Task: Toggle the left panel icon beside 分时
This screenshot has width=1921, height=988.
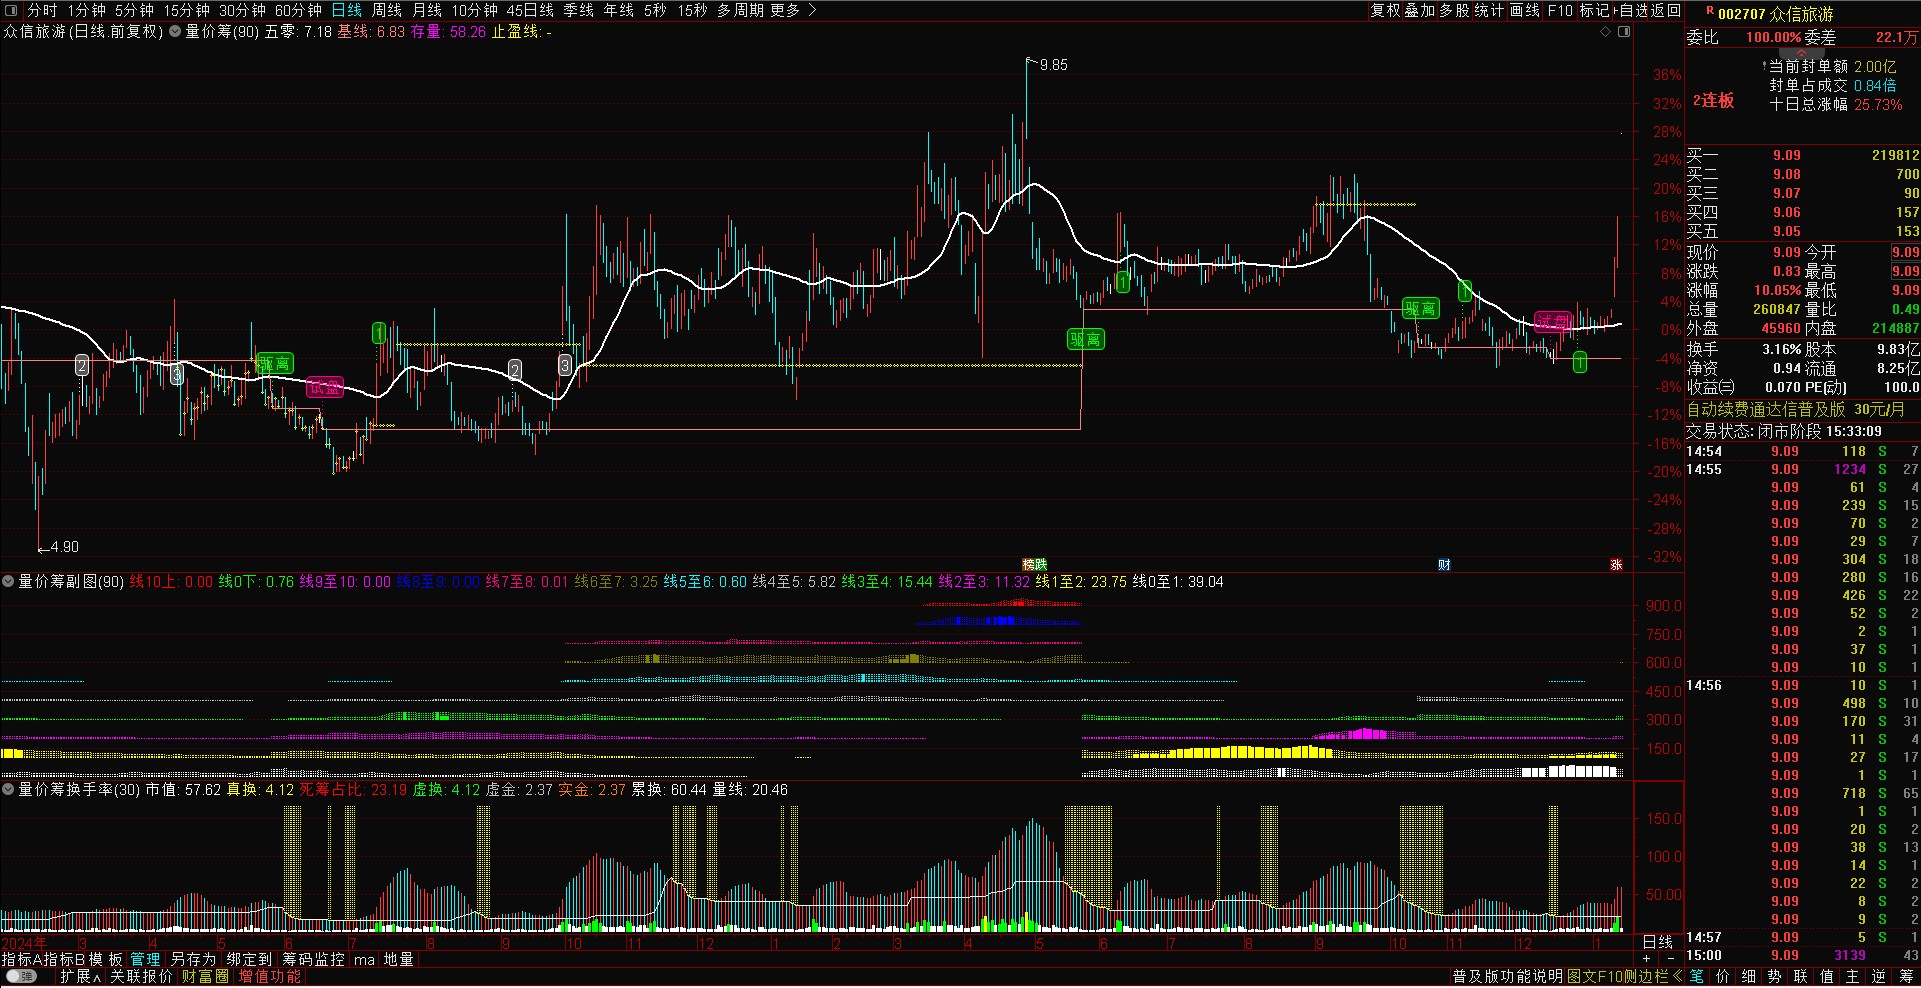Action: tap(12, 10)
